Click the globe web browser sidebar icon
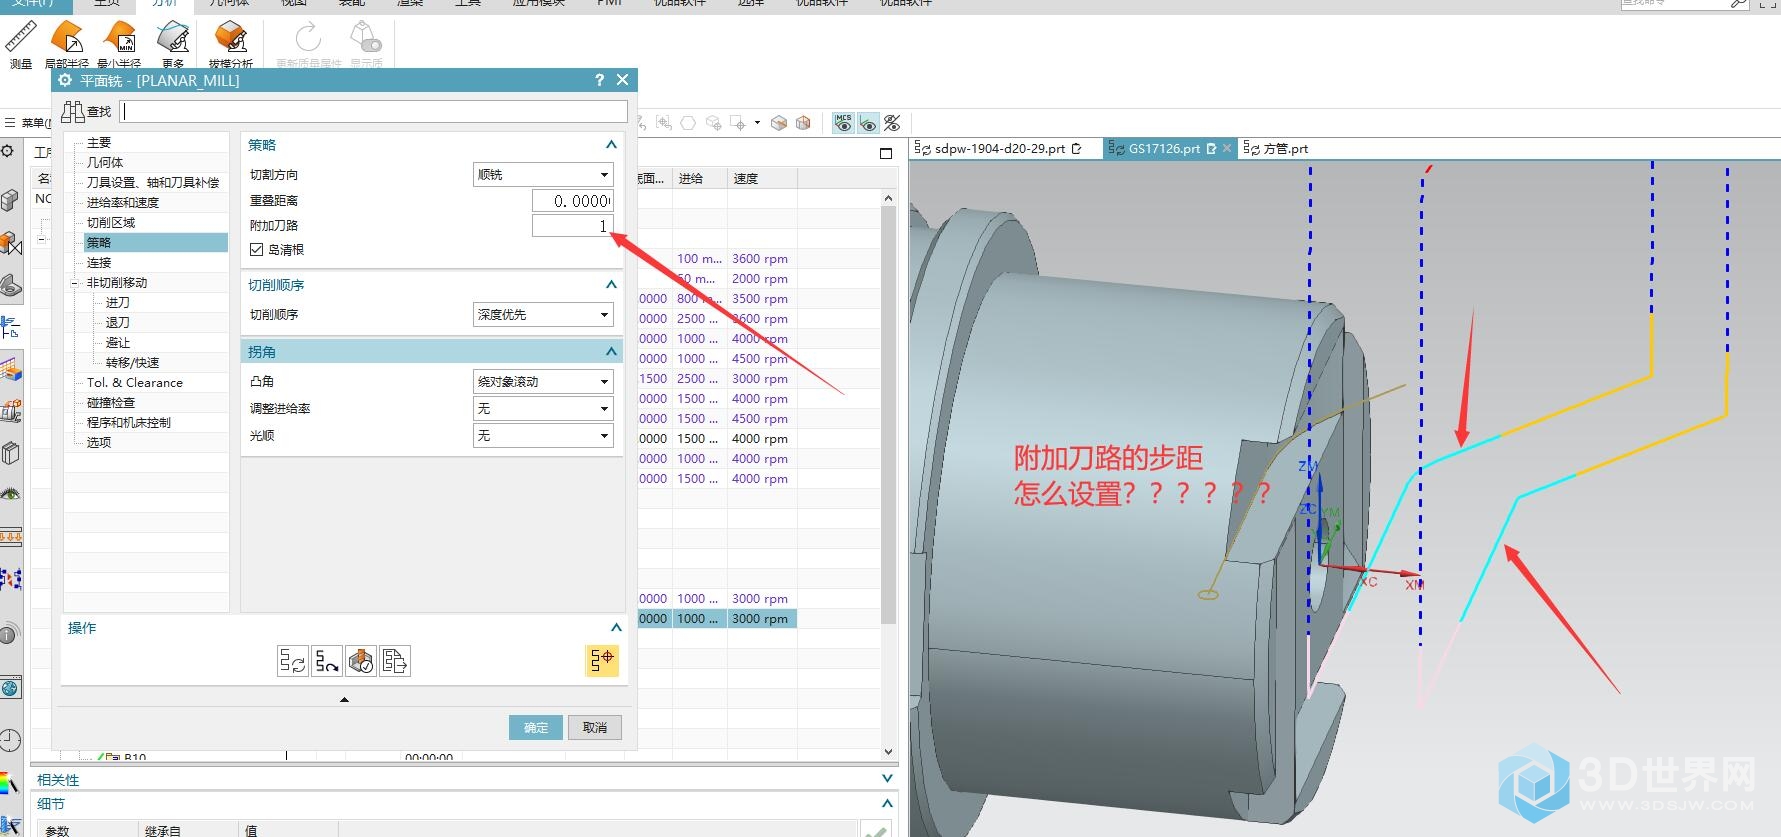 pos(10,688)
